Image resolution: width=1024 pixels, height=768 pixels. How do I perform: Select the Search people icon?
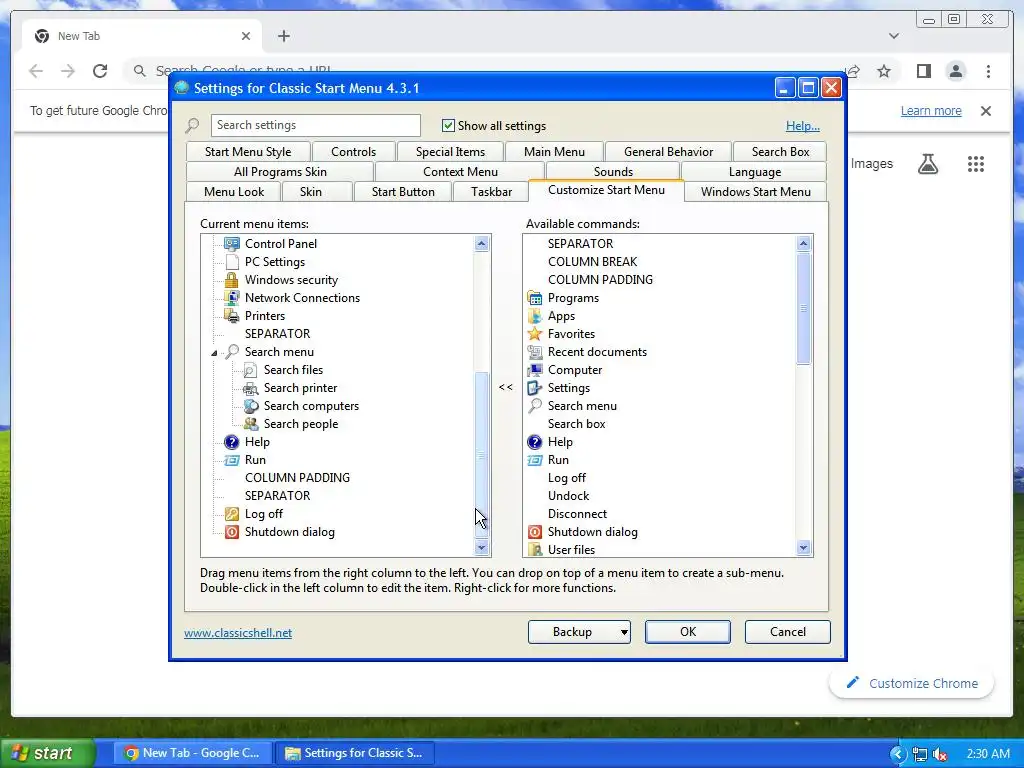250,424
